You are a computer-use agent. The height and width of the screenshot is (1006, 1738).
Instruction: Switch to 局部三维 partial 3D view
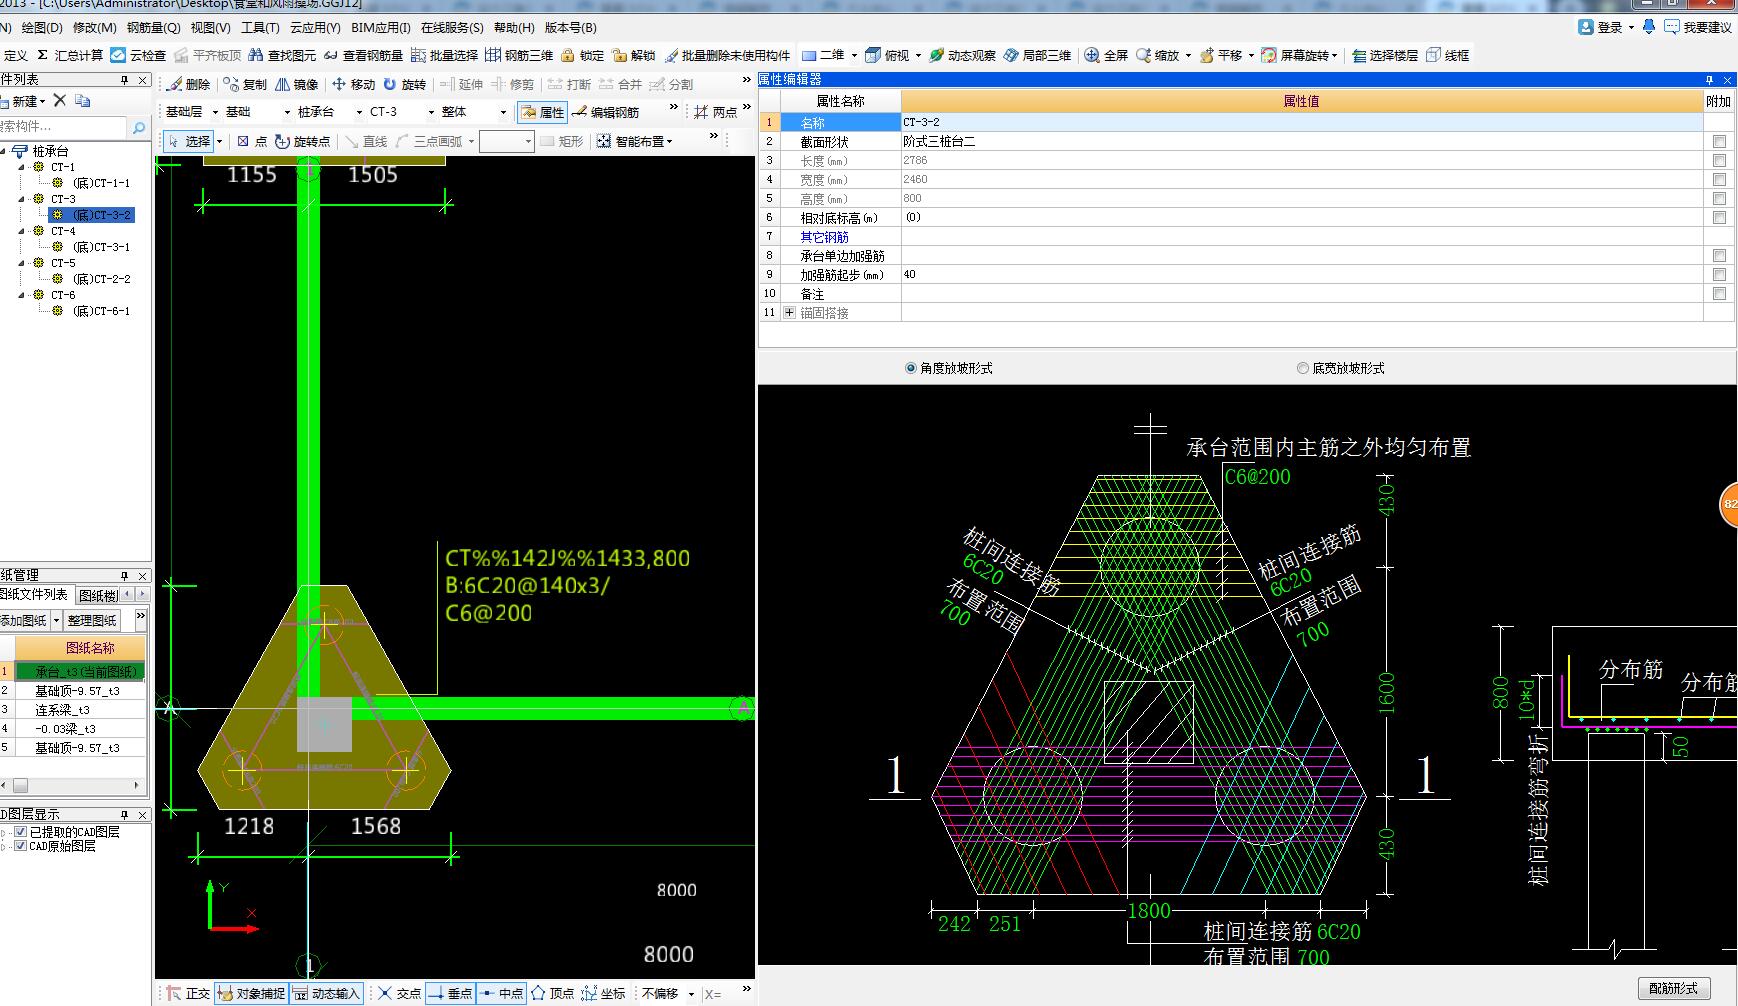pos(1037,55)
